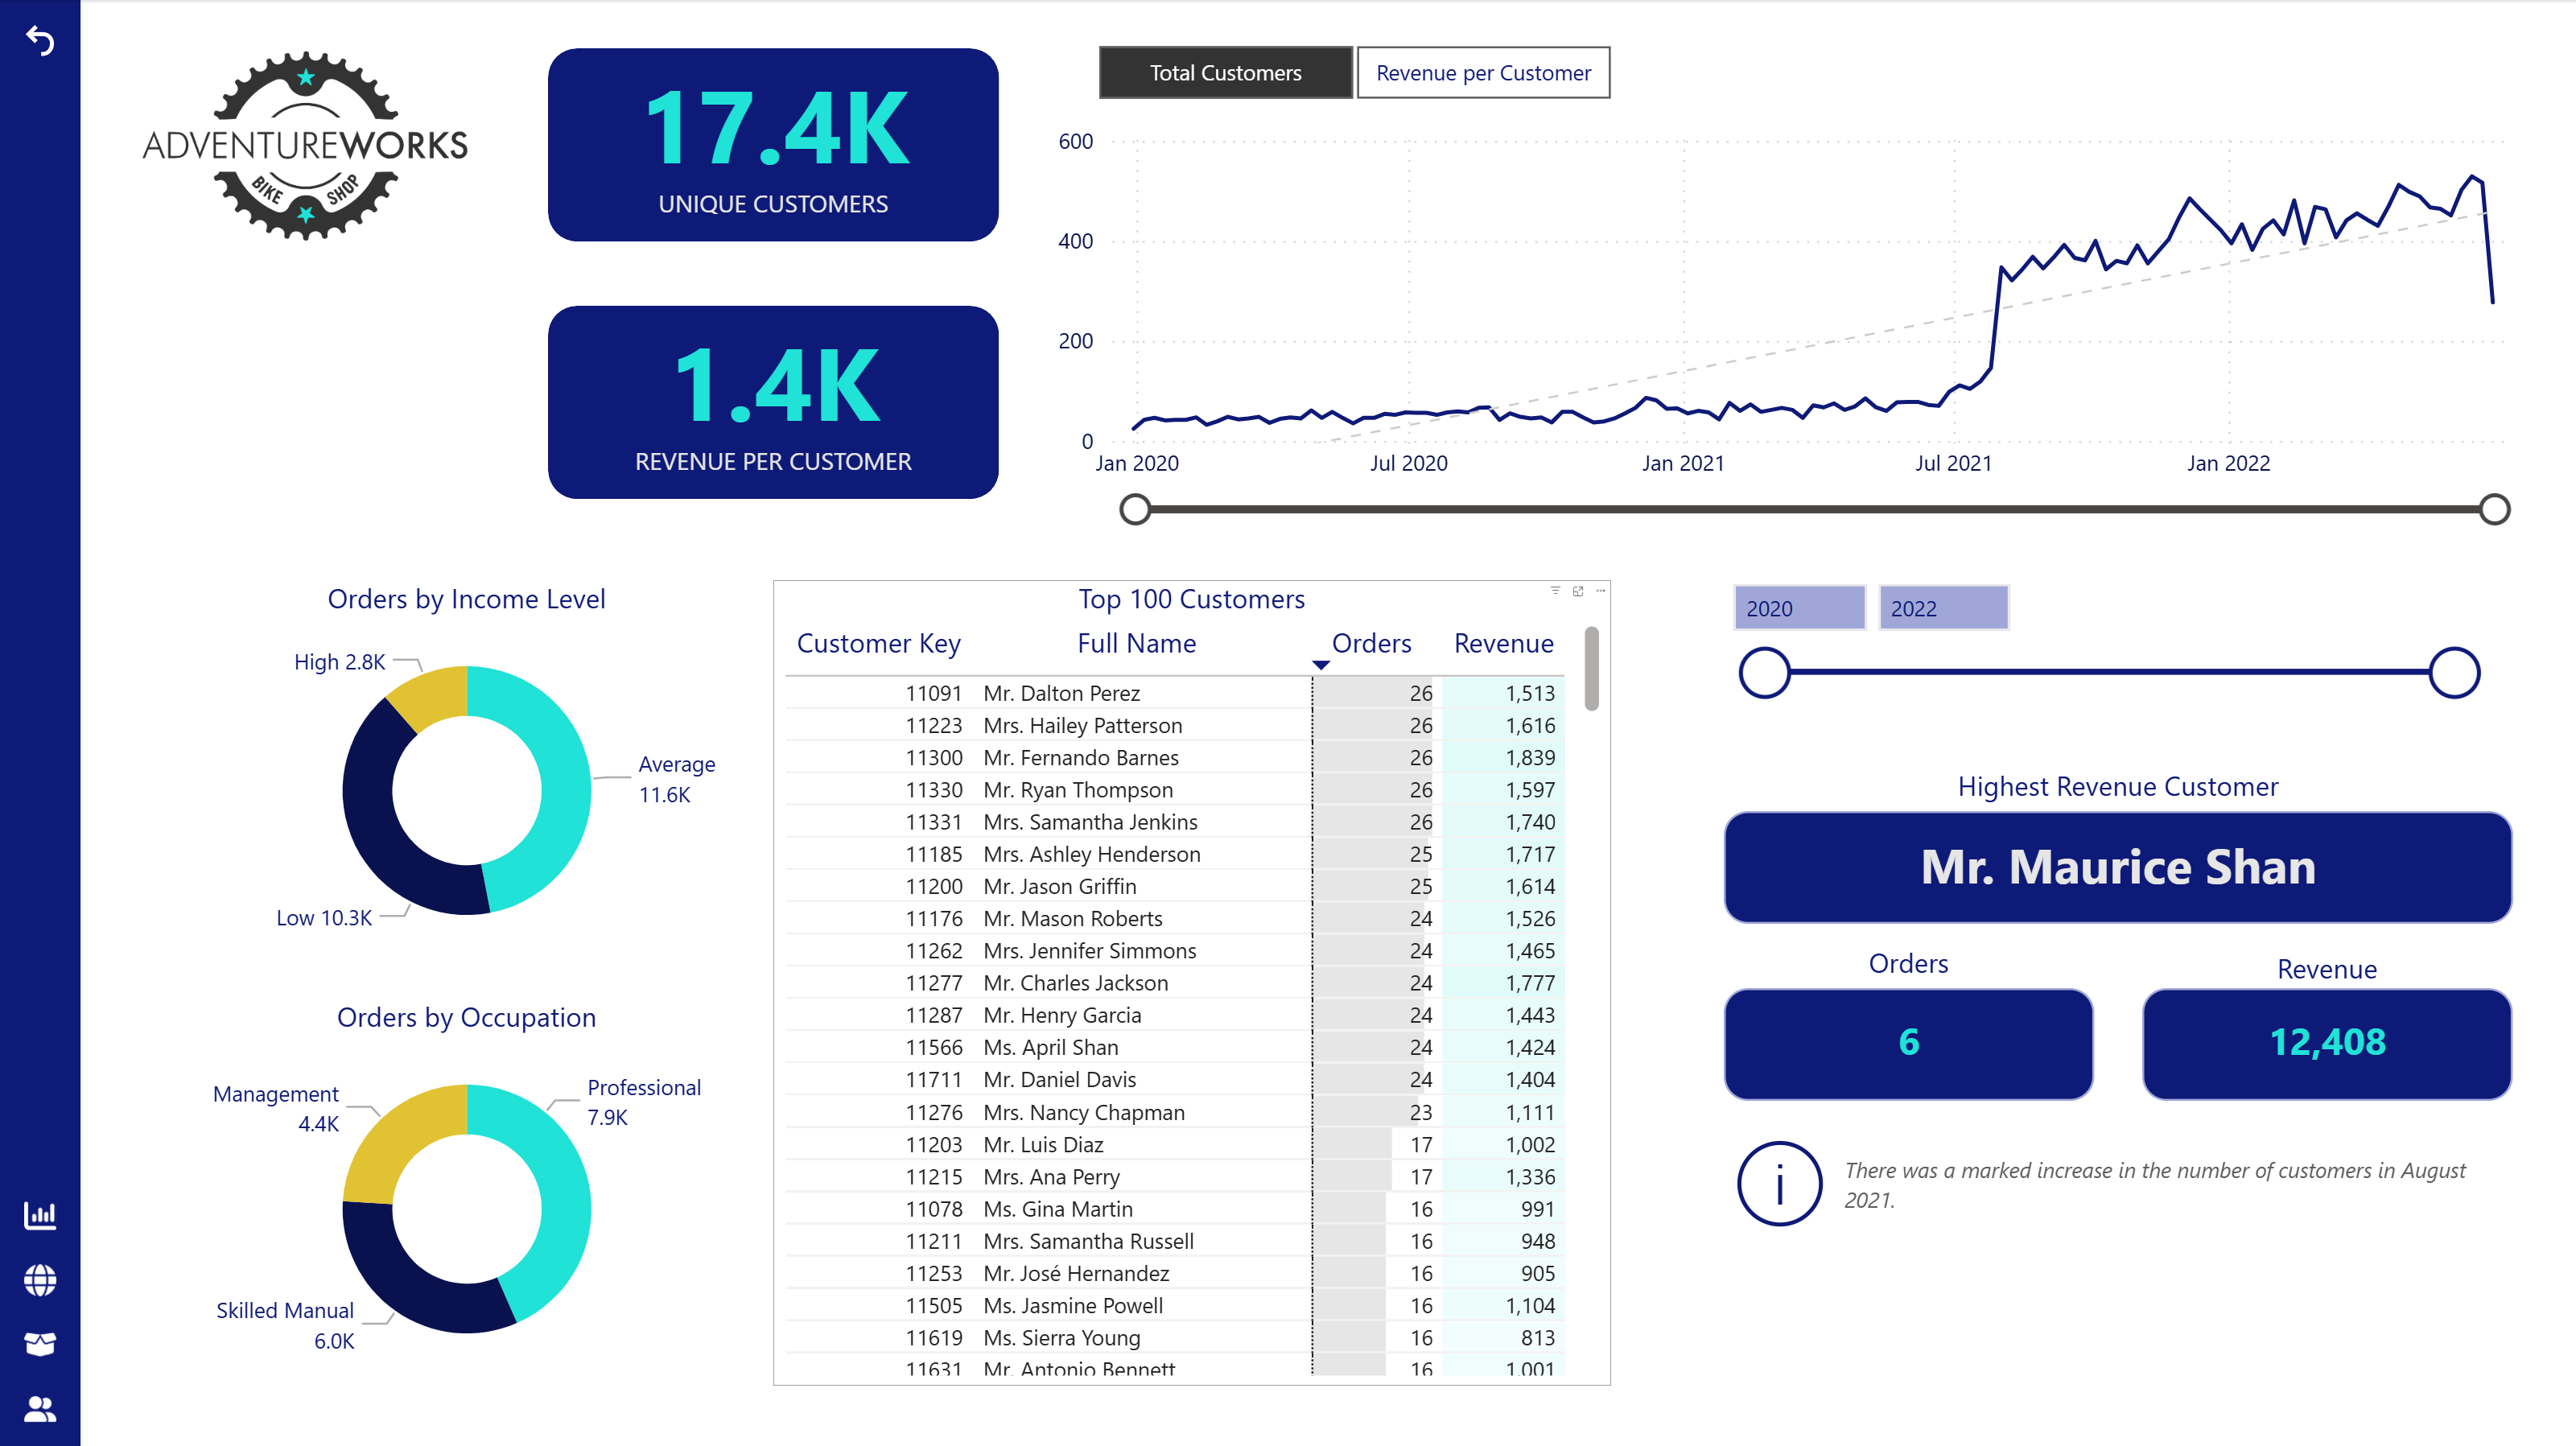Switch to Revenue per Customer tab

click(x=1482, y=73)
